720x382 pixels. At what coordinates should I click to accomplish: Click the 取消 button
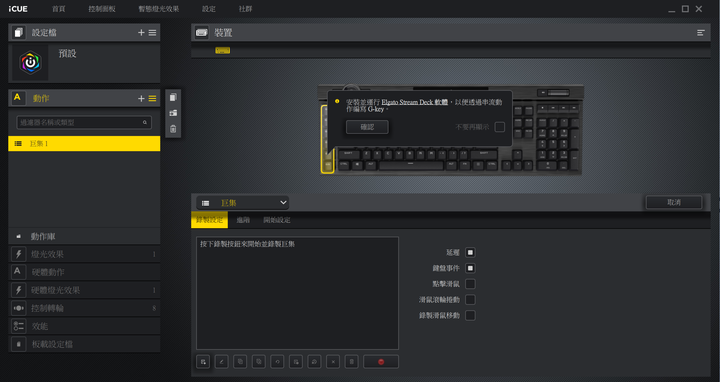click(x=674, y=202)
